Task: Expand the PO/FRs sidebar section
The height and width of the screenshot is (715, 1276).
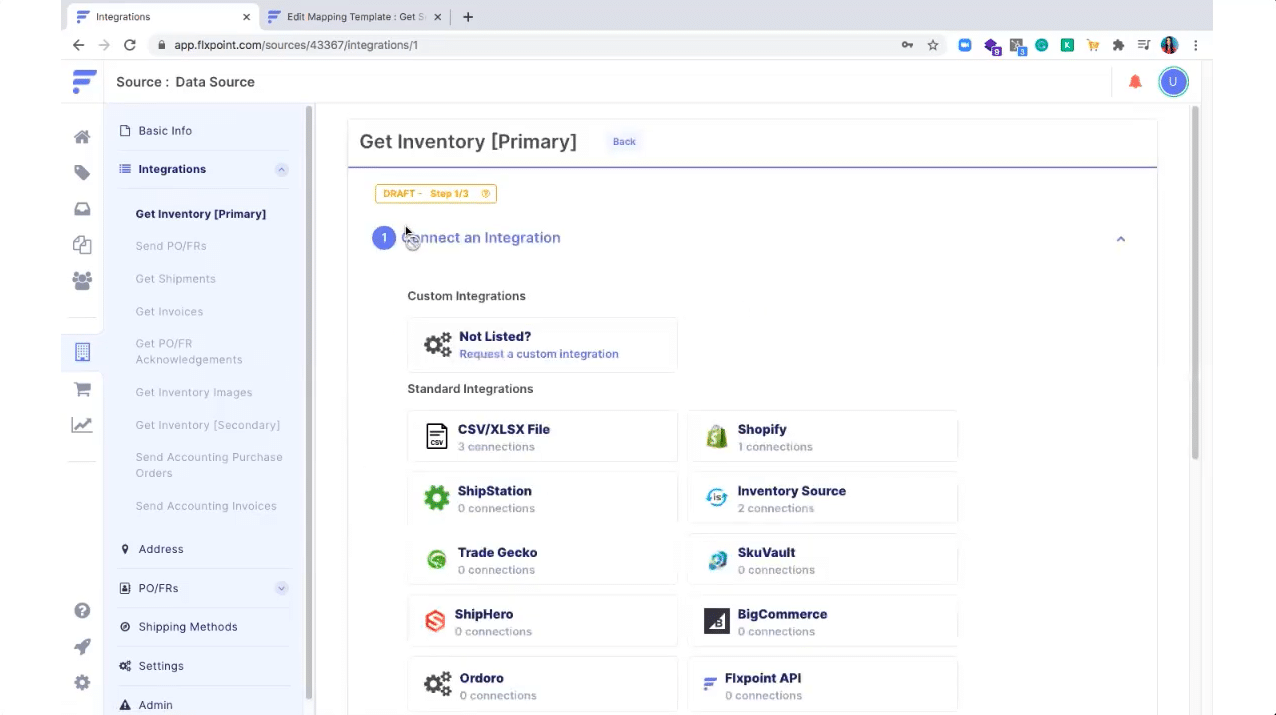Action: [x=281, y=589]
